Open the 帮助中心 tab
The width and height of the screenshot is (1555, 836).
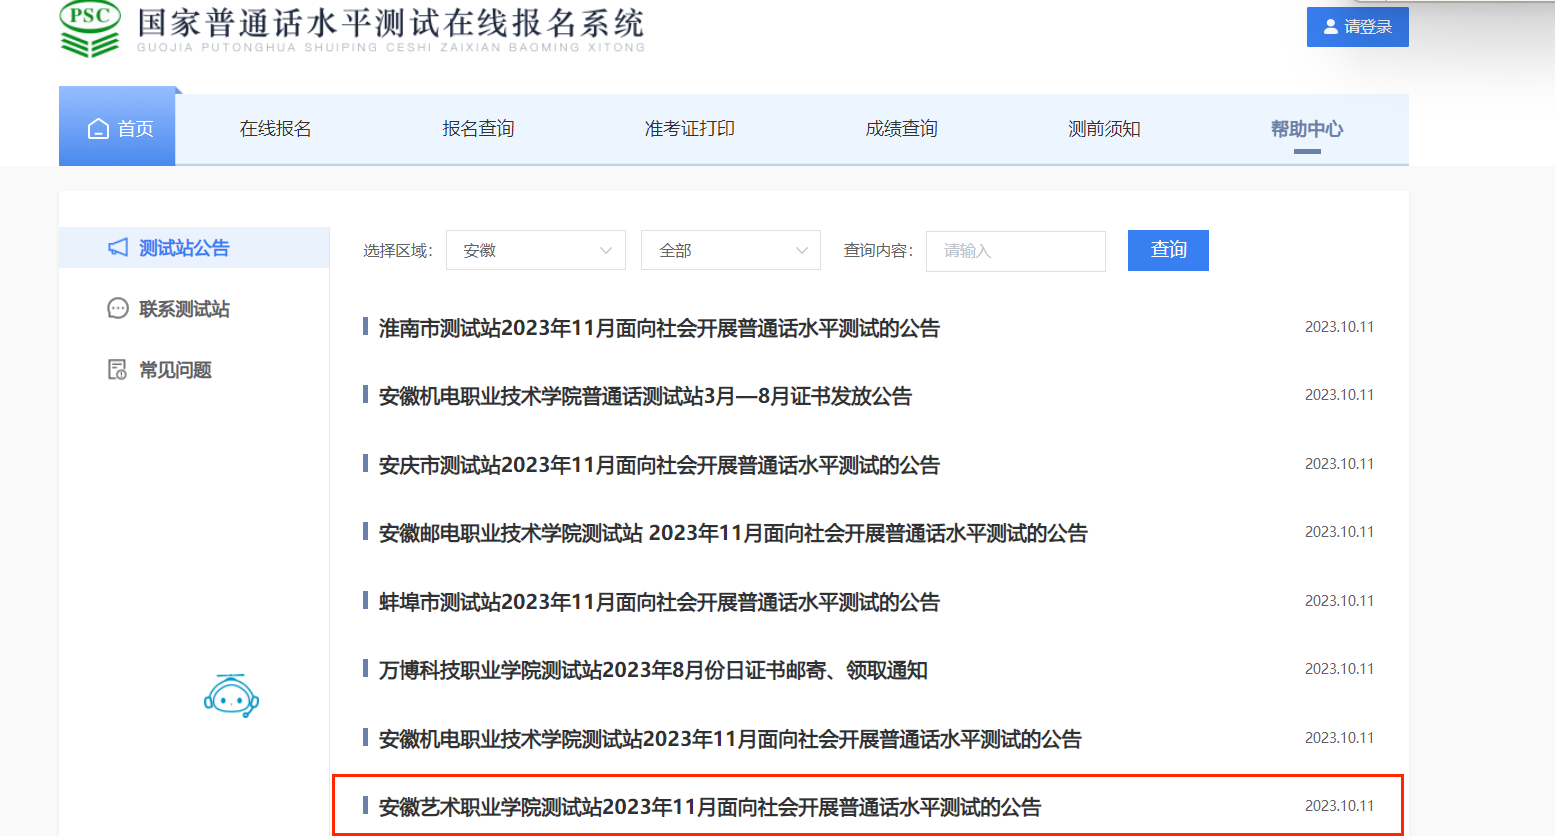point(1306,129)
